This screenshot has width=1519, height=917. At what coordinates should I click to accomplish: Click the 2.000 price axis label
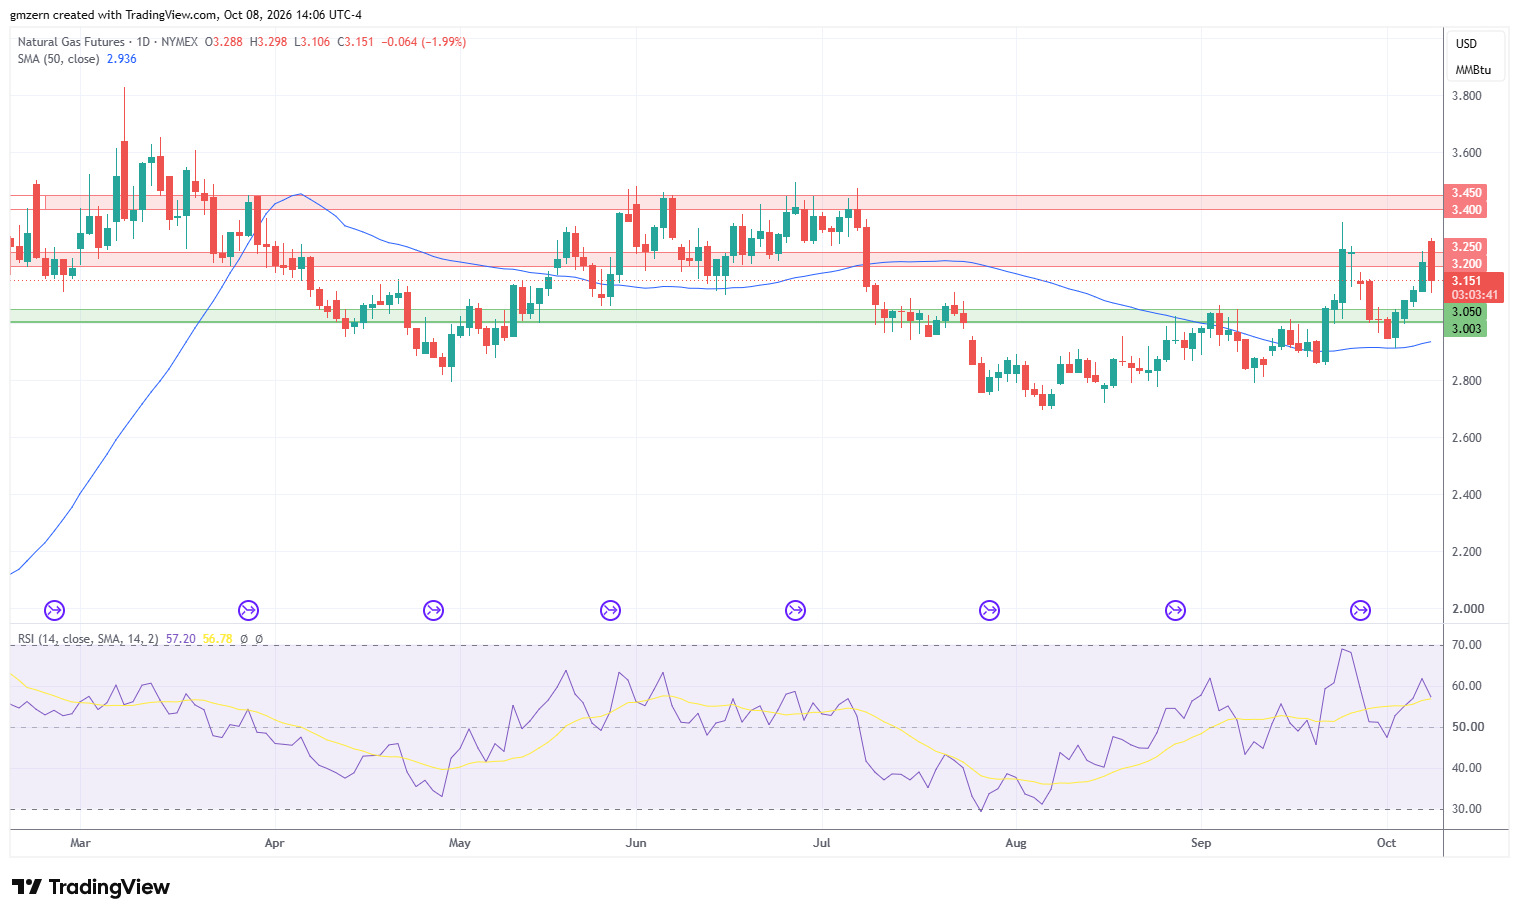point(1467,609)
